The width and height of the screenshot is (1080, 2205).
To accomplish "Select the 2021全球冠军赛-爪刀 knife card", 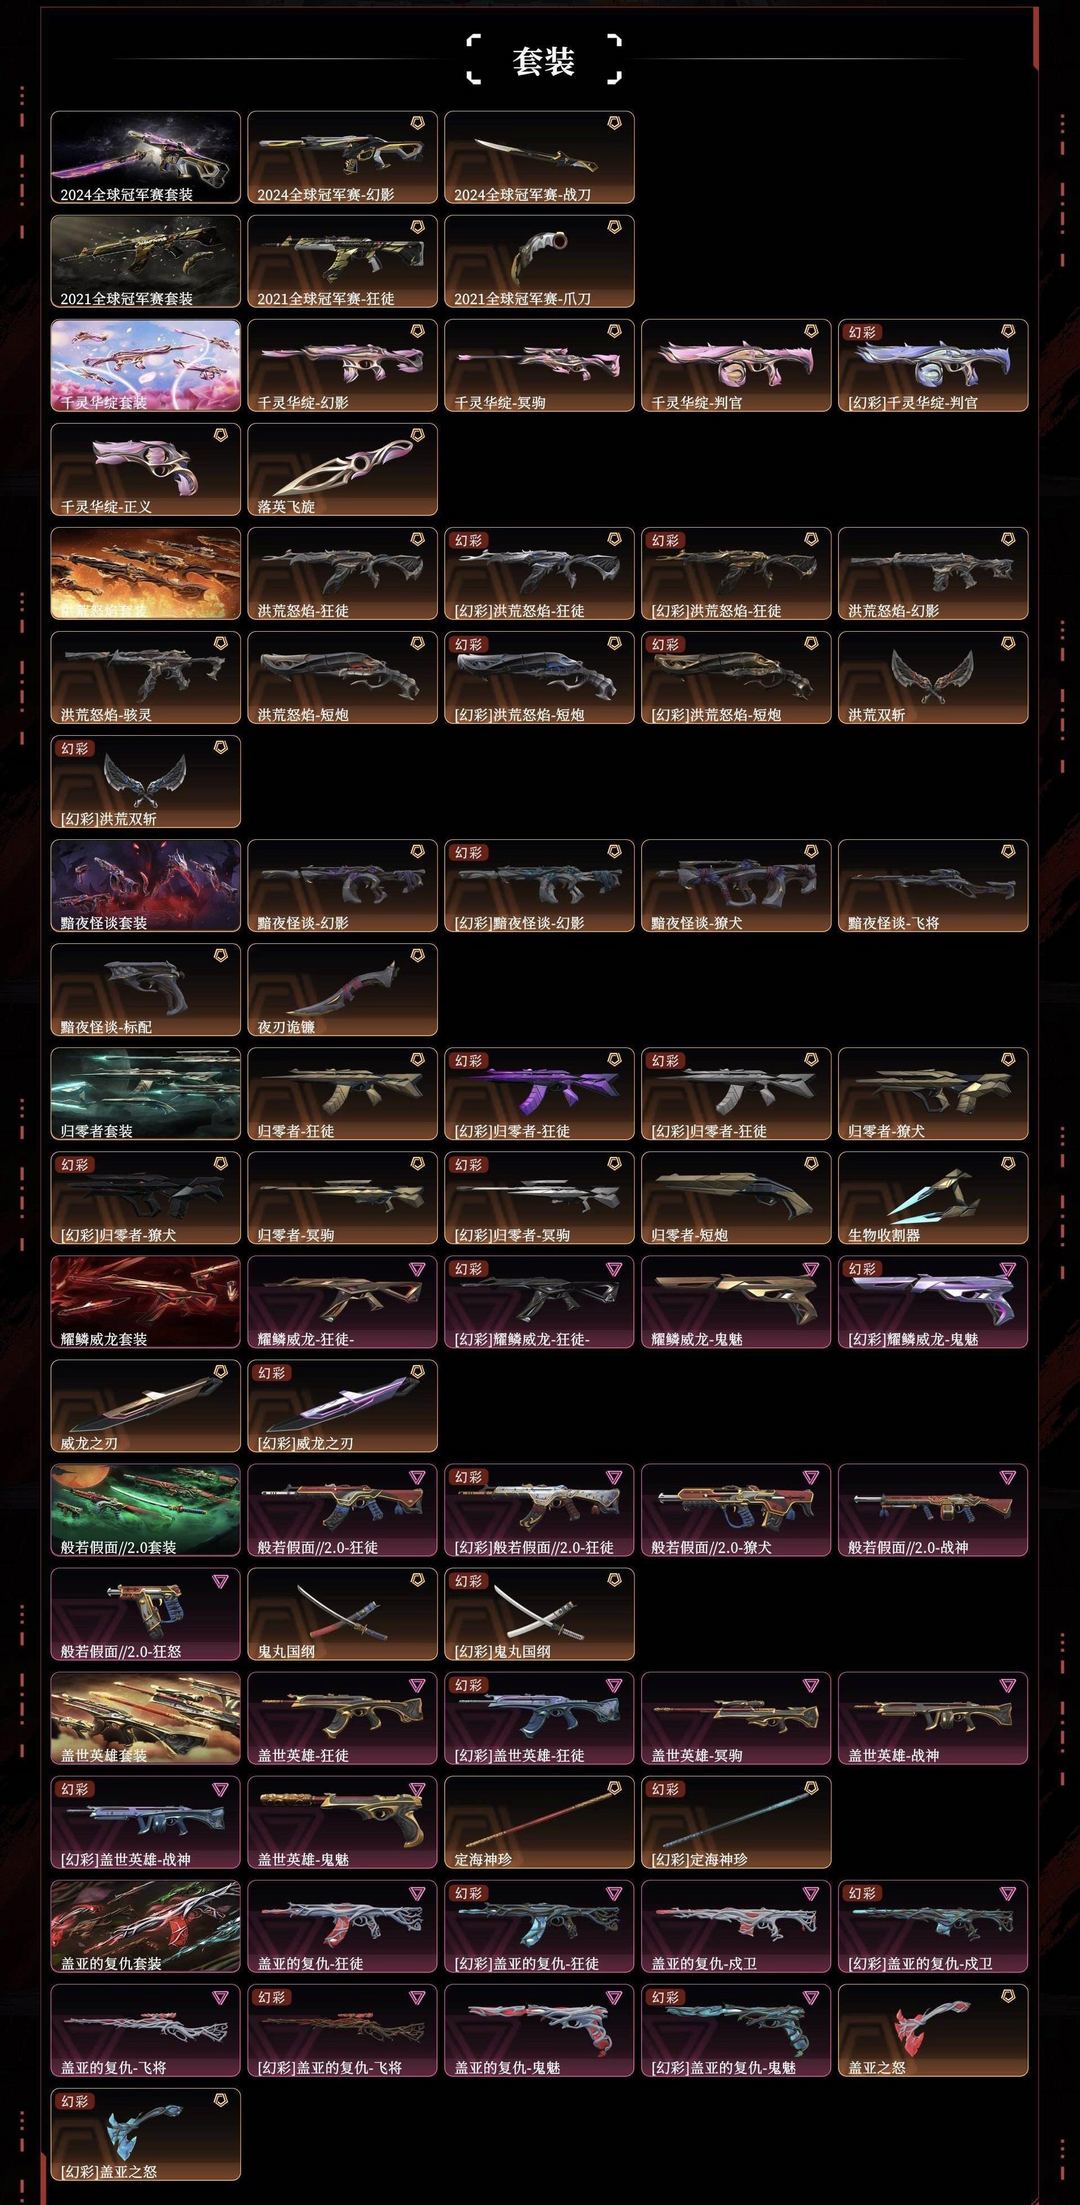I will click(539, 261).
